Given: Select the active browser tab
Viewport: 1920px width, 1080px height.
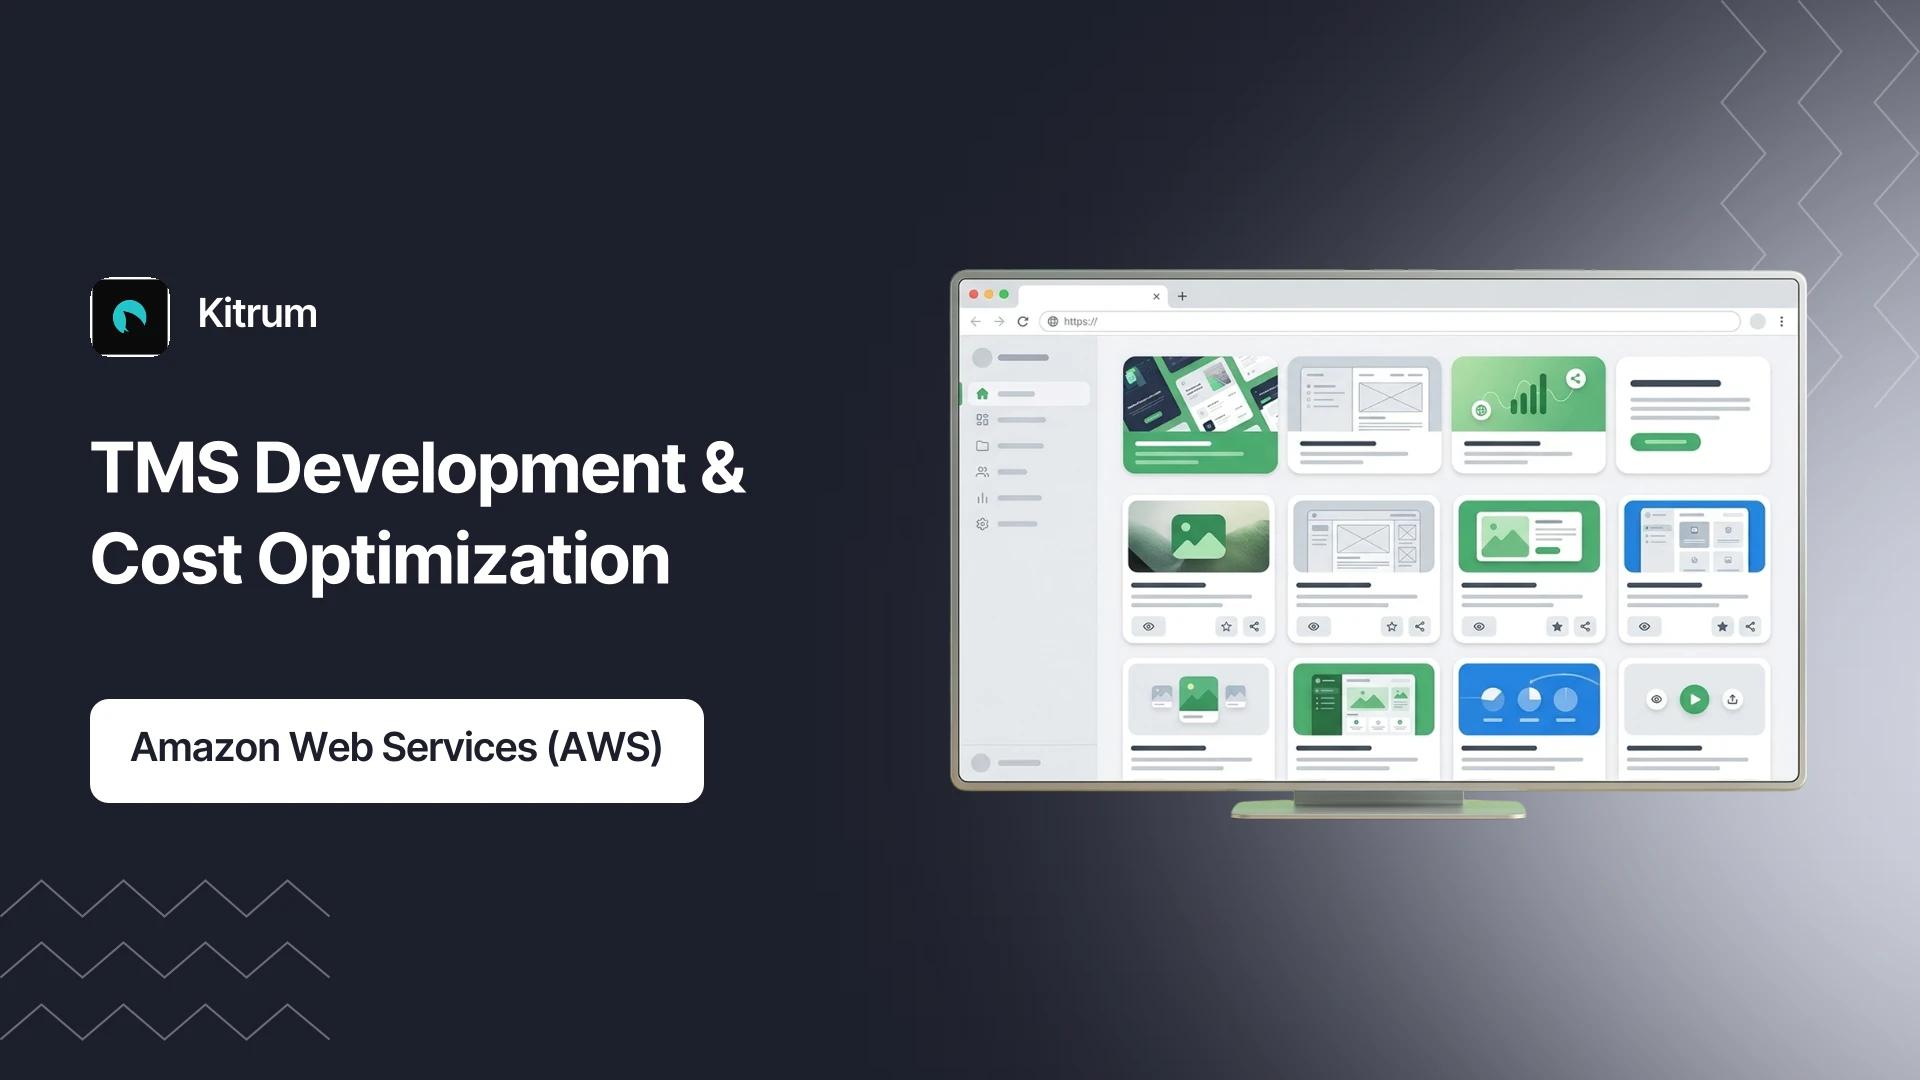Looking at the screenshot, I should coord(1094,297).
